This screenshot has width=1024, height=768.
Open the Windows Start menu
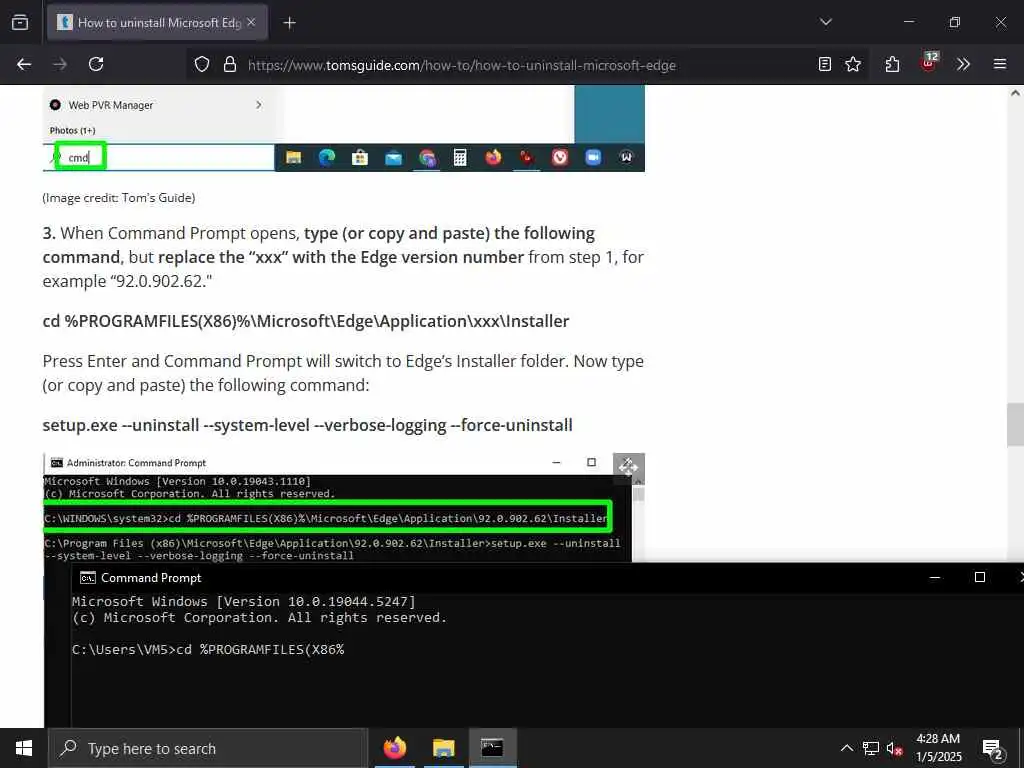point(24,748)
